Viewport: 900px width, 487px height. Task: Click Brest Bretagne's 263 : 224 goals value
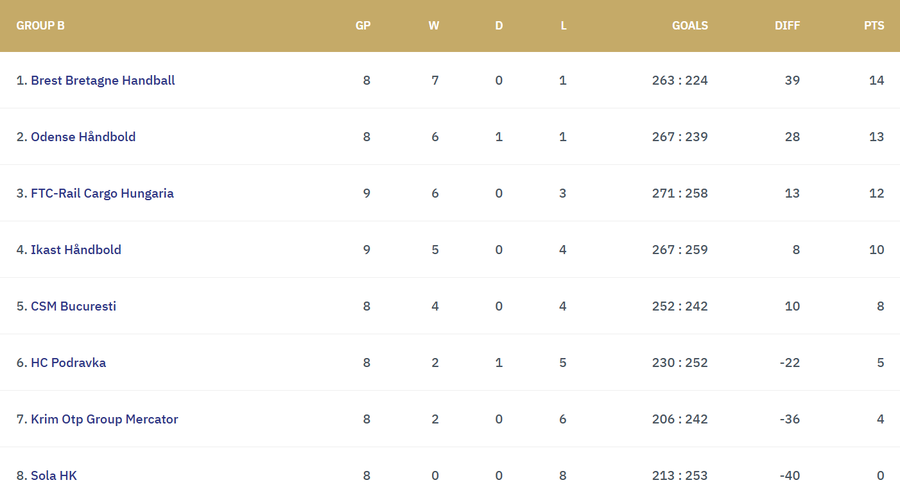[x=679, y=80]
